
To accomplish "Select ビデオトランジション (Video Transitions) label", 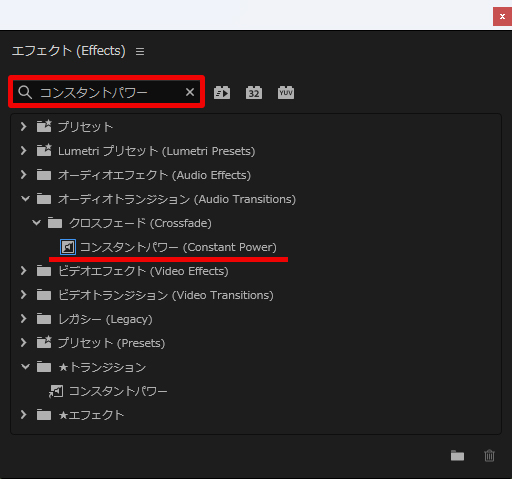I will tap(166, 295).
